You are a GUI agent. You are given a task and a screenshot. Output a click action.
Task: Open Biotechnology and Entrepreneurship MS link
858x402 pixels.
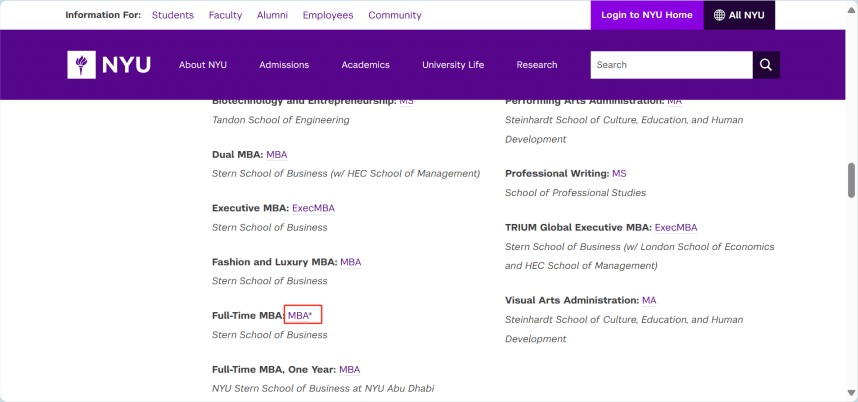pos(406,101)
